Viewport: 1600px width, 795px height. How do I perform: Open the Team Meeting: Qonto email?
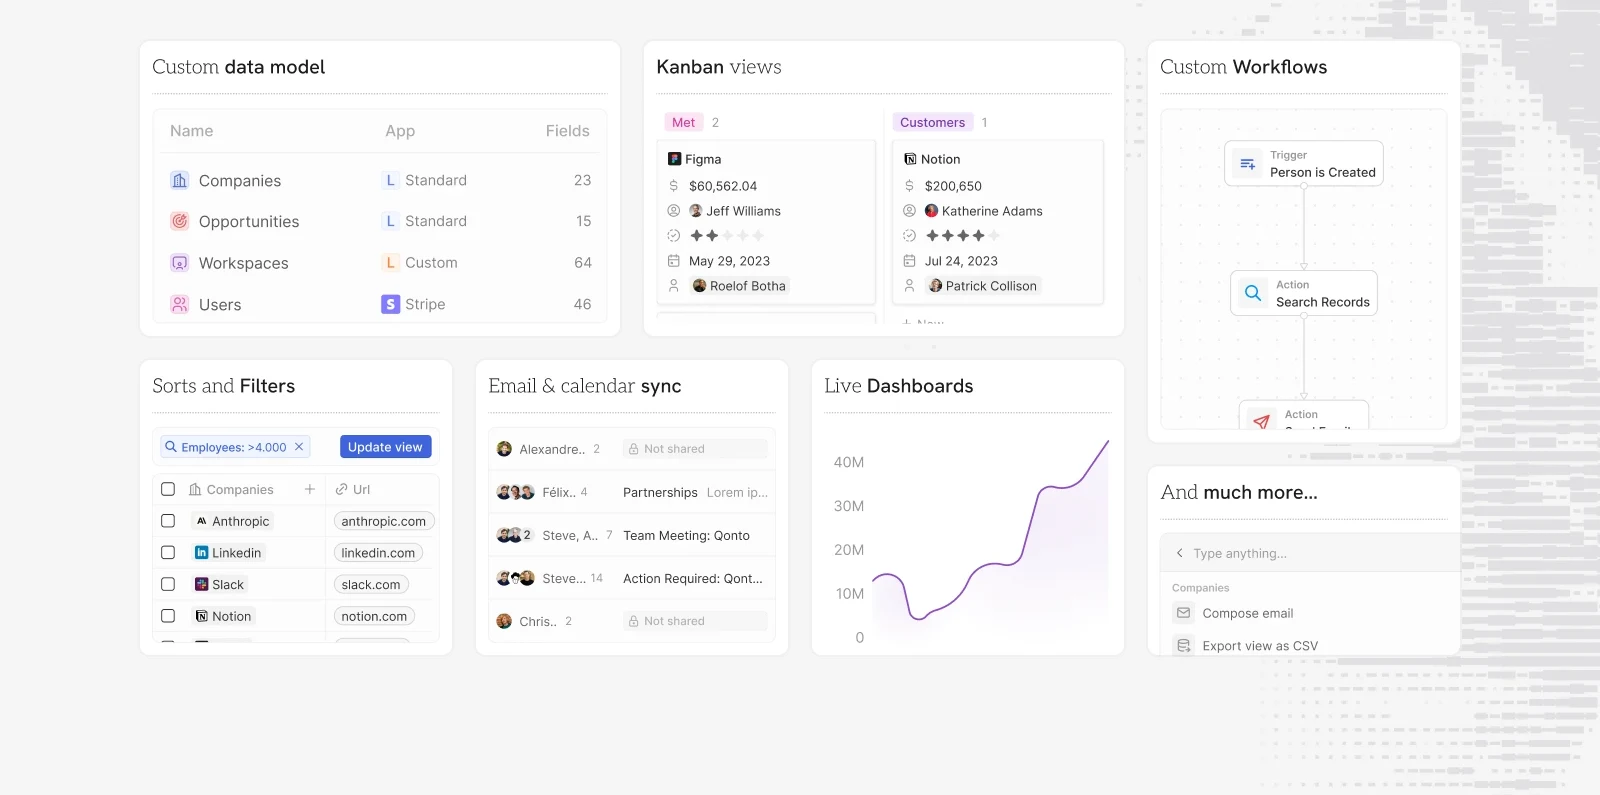pos(686,535)
